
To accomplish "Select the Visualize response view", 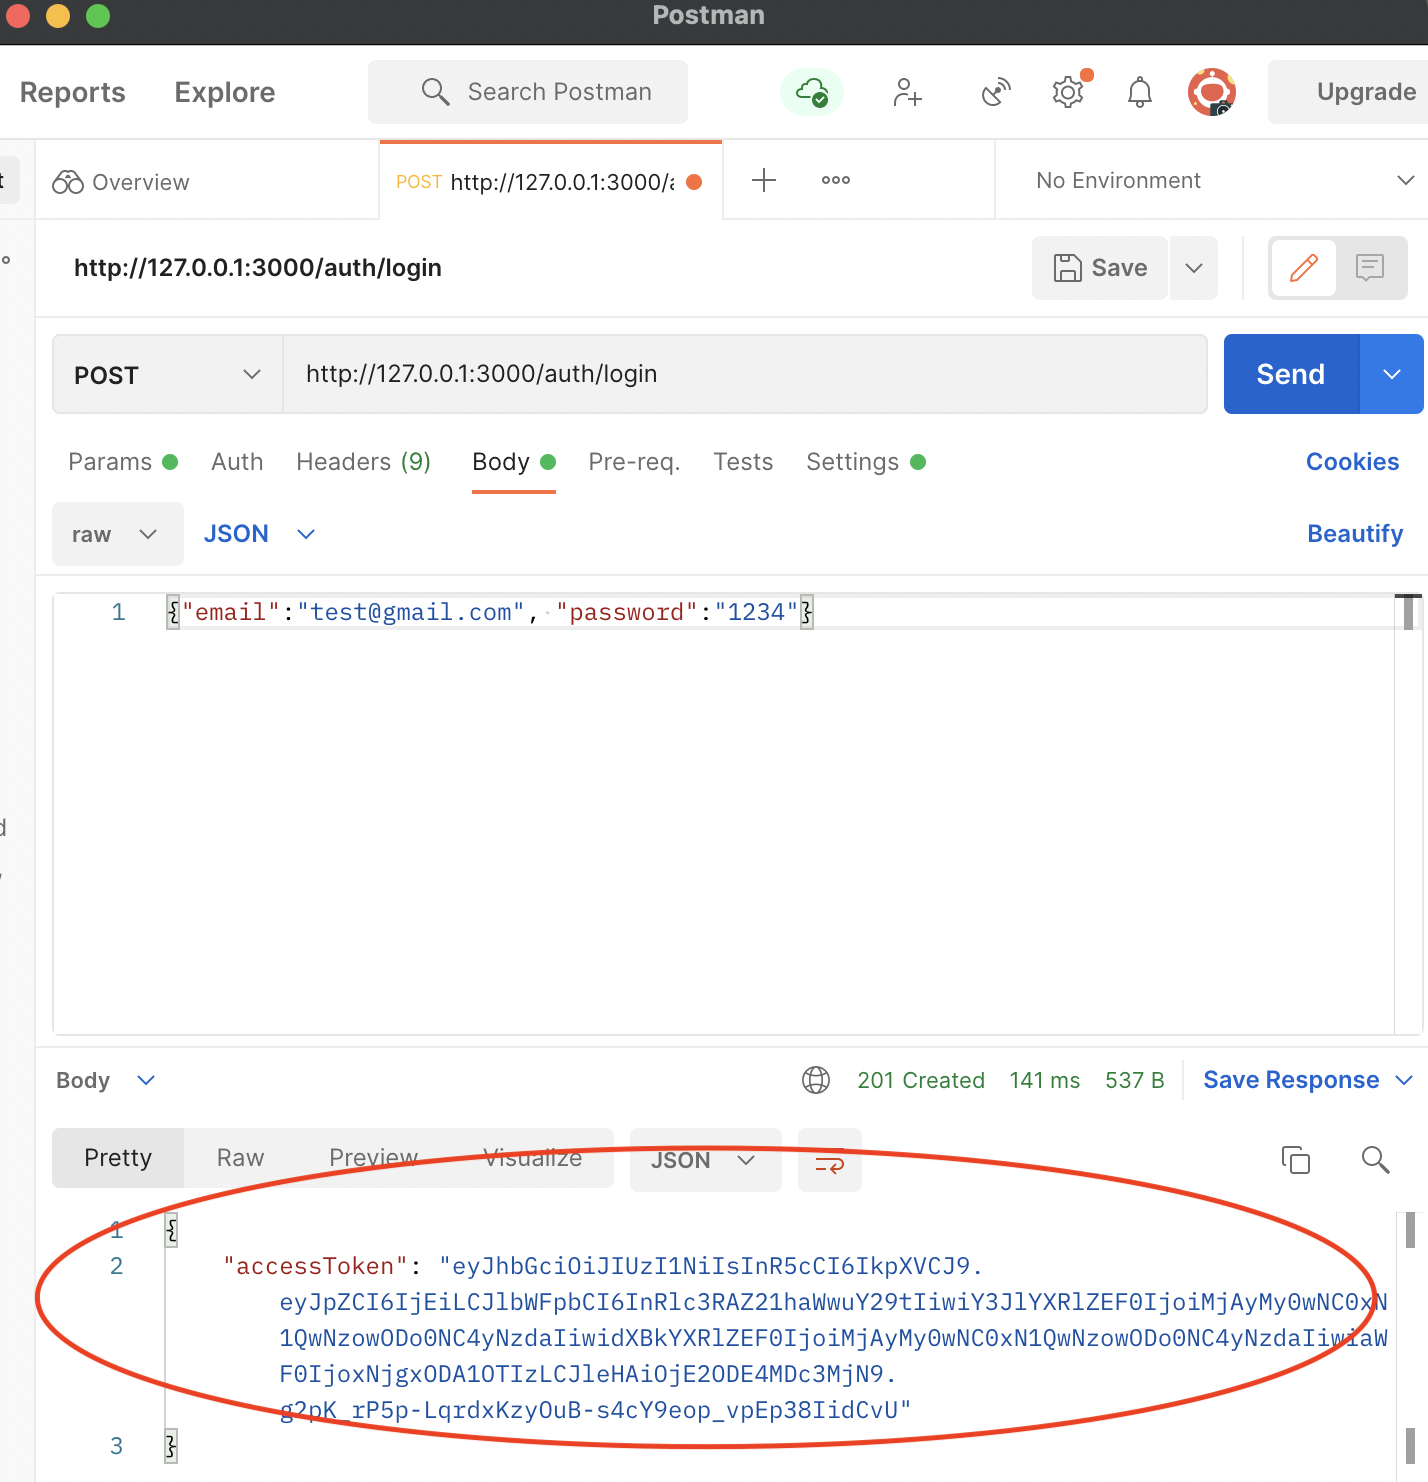I will tap(533, 1158).
